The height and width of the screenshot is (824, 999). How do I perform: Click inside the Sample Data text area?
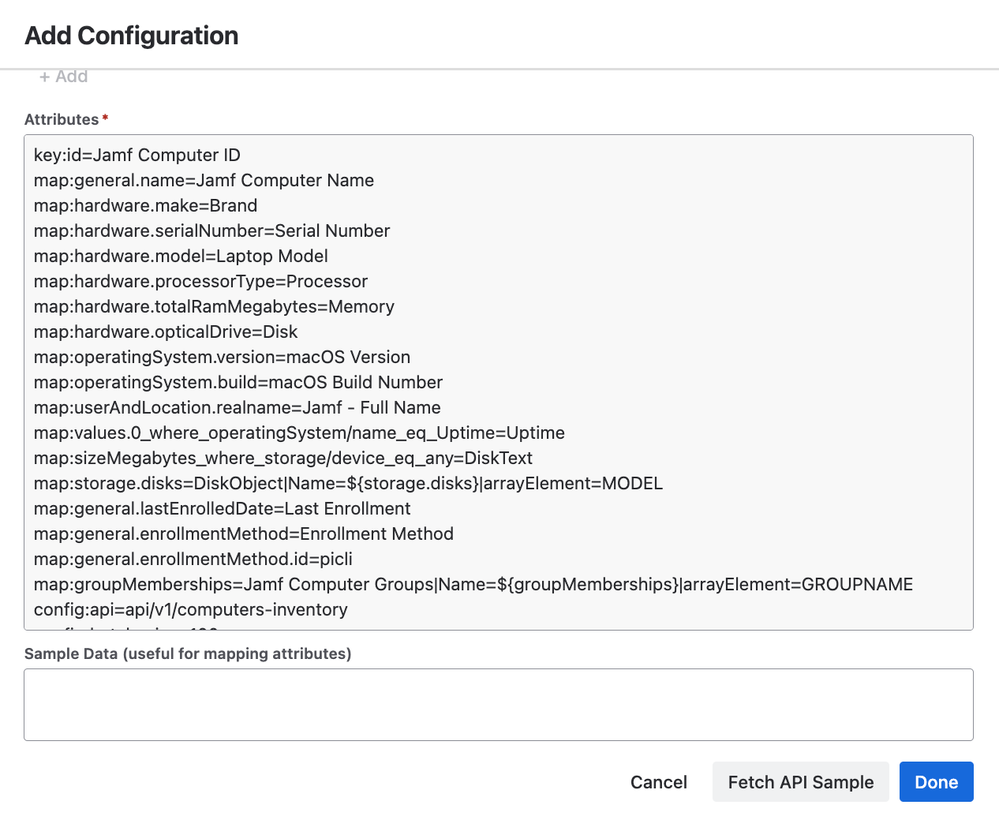(498, 704)
